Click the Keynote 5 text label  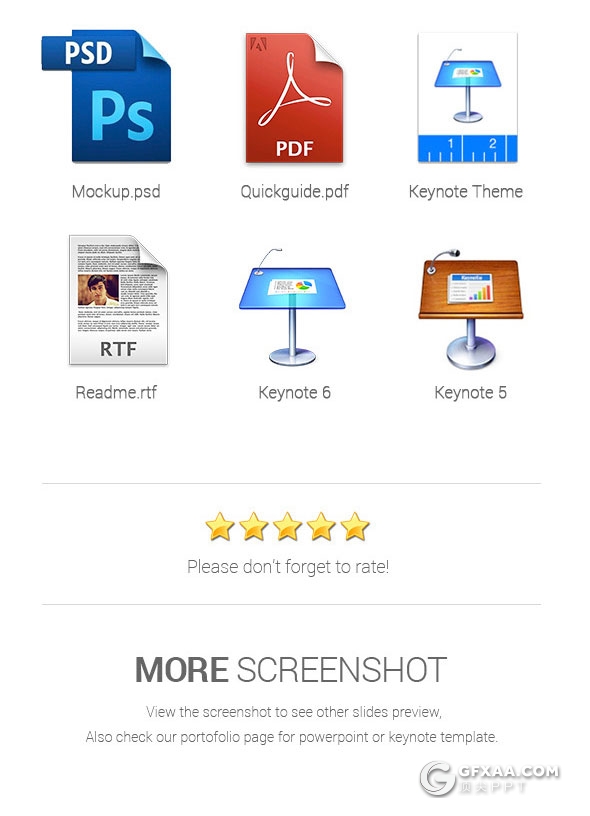click(470, 392)
